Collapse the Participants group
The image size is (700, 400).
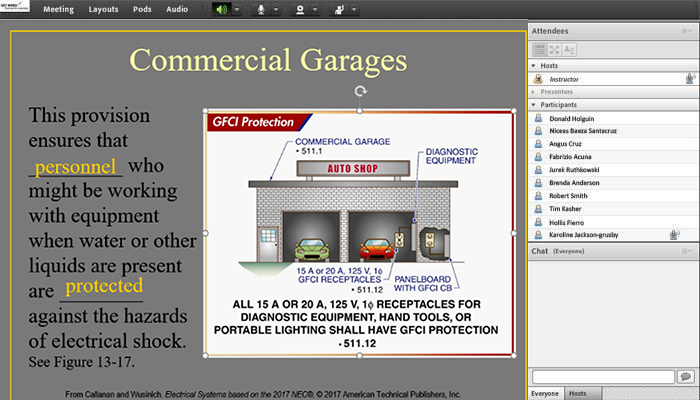[x=534, y=103]
